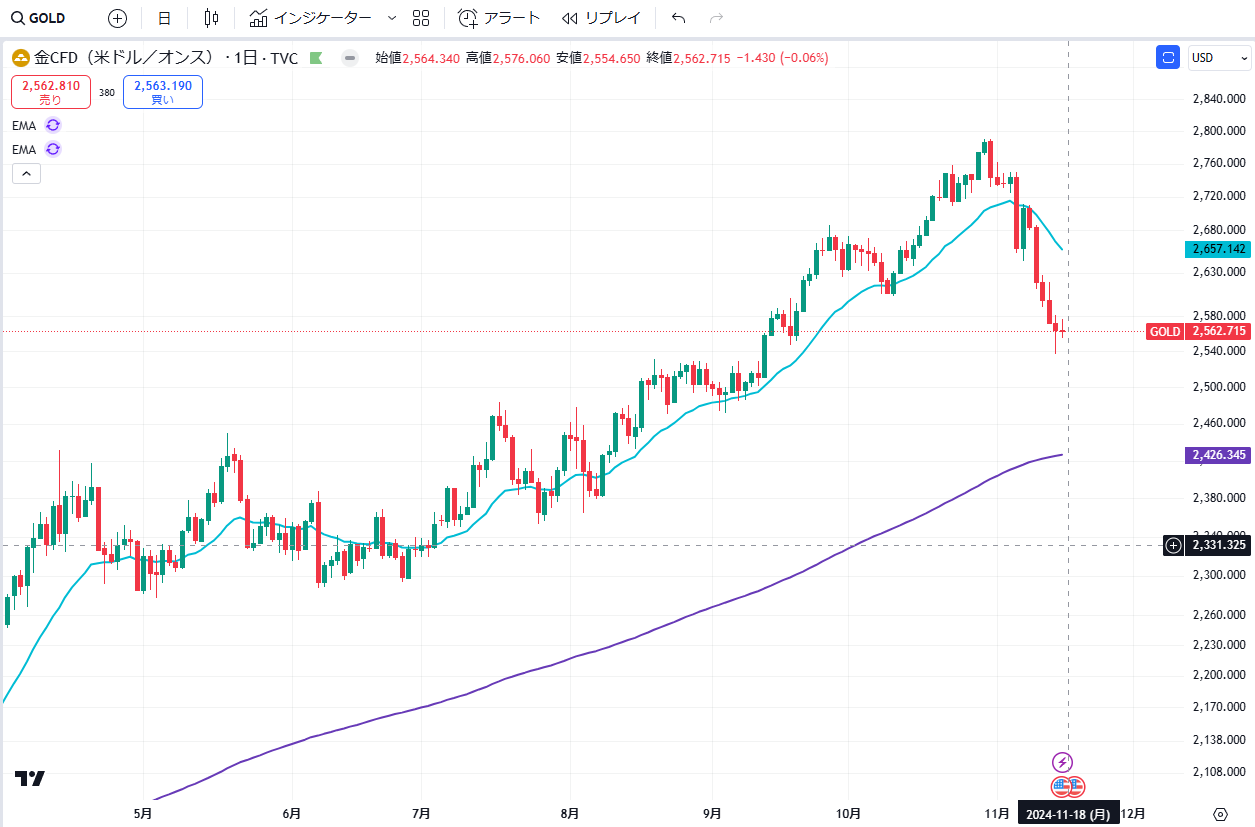The width and height of the screenshot is (1255, 827).
Task: Open the indicator templates grid icon
Action: coord(421,18)
